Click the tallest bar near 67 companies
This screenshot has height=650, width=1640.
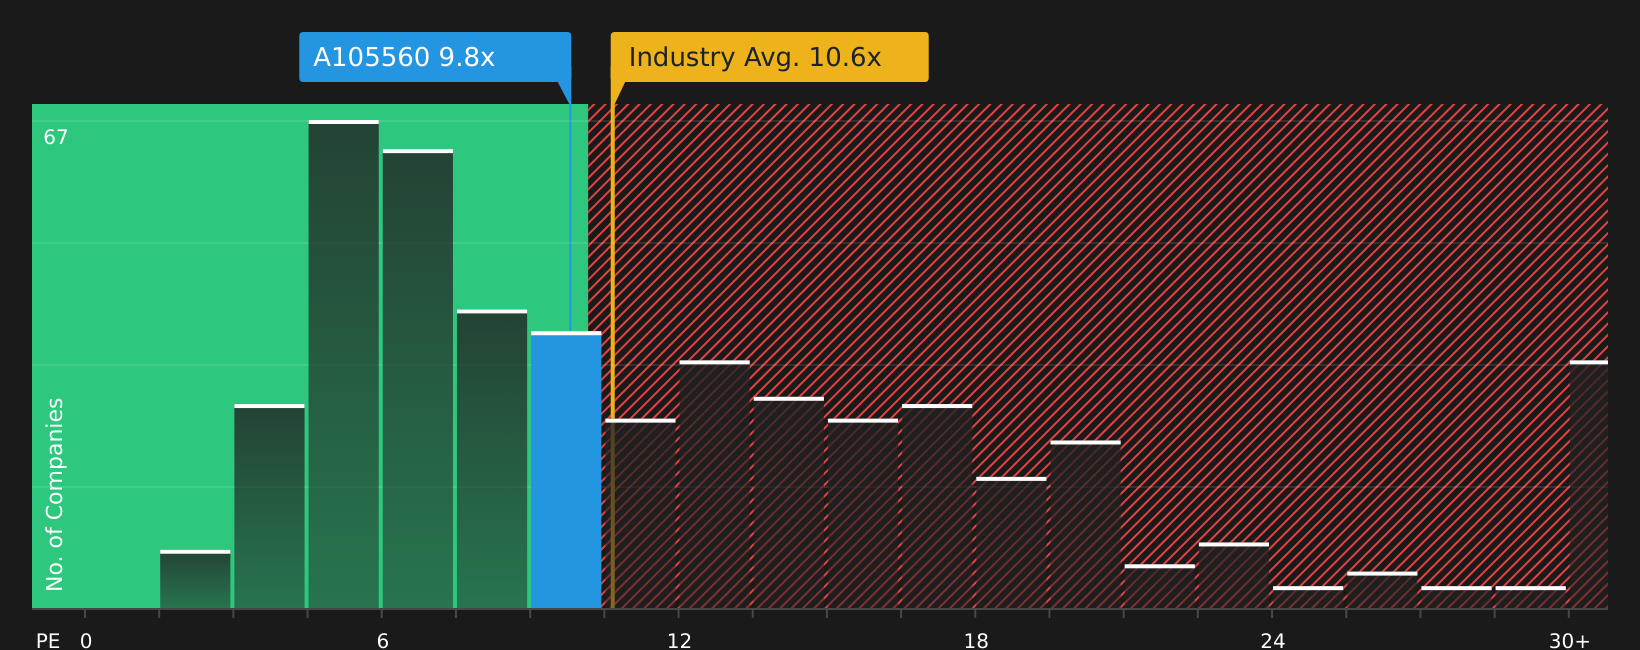344,364
